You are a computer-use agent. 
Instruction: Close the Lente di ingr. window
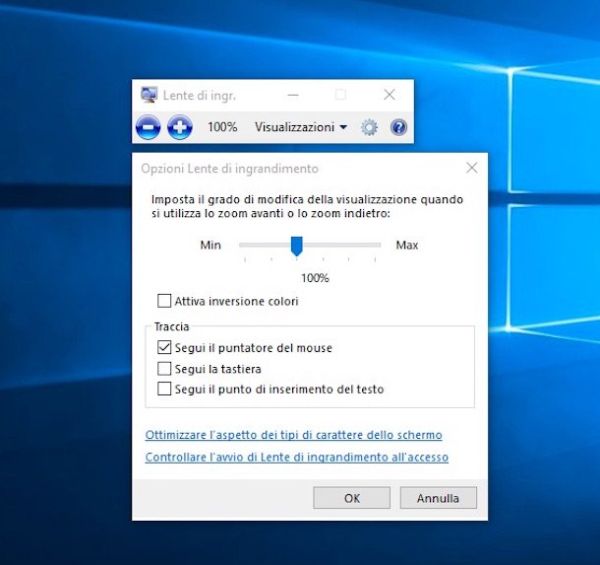(389, 95)
